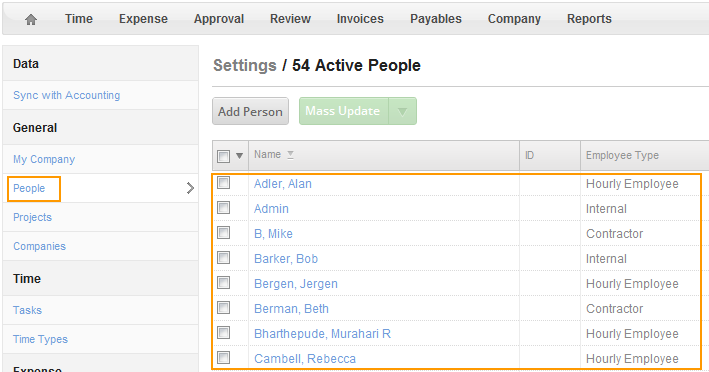Switch to the Reports menu

click(x=589, y=19)
